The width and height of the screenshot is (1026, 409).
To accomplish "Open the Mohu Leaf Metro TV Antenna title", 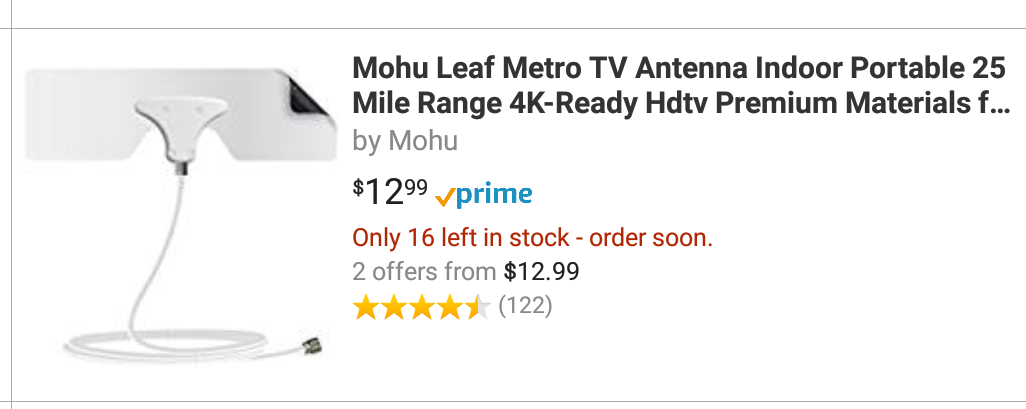I will point(680,71).
